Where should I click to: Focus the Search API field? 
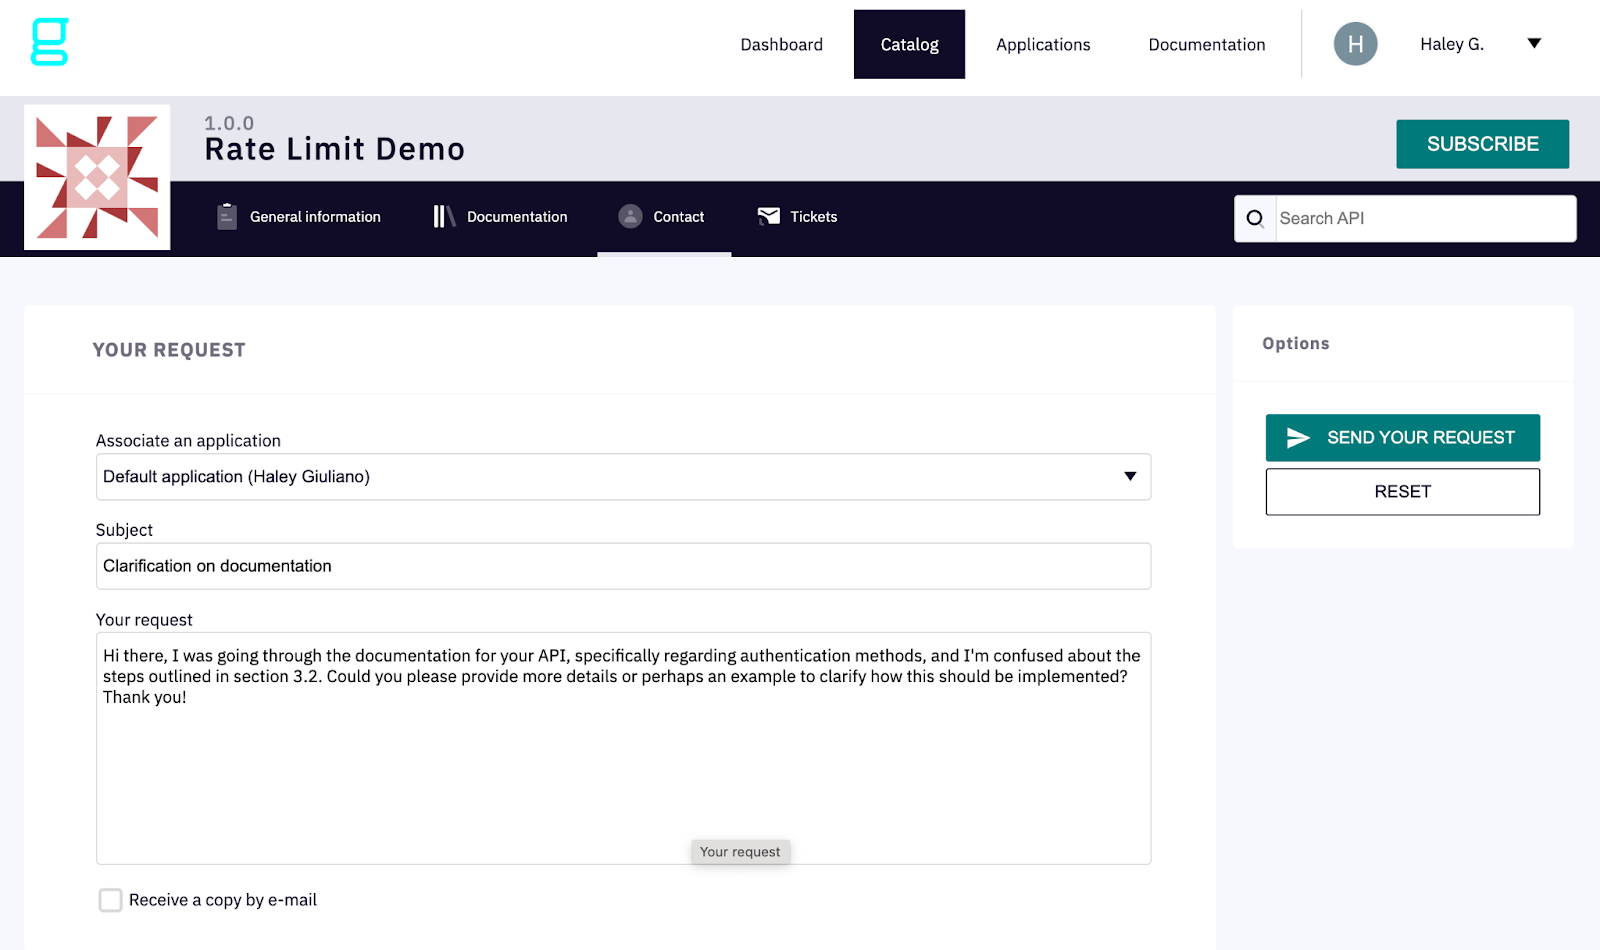(1425, 218)
